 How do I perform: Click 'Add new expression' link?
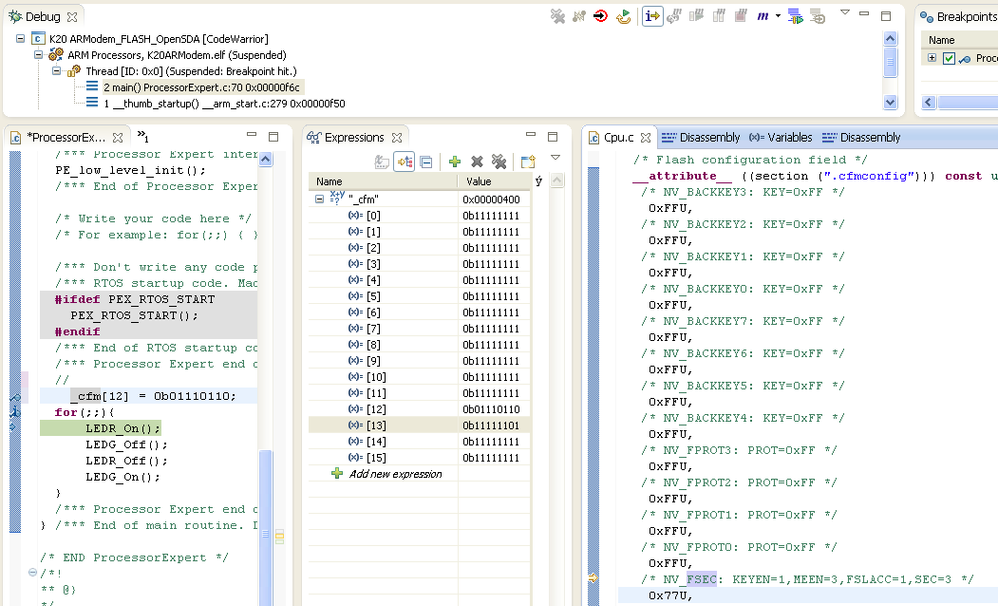click(x=394, y=474)
